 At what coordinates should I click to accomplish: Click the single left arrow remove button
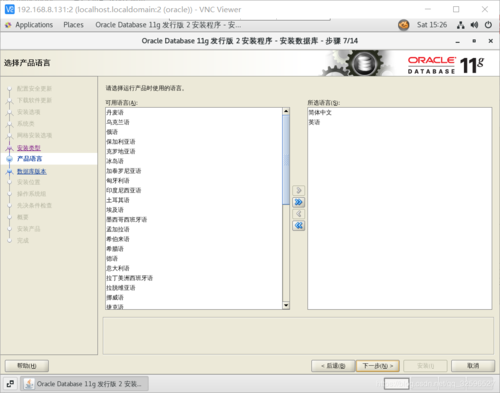tap(299, 214)
